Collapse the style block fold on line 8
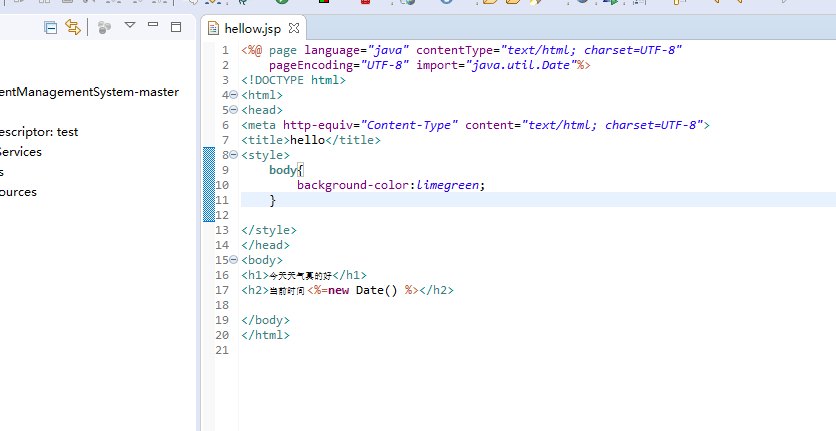836x431 pixels. pos(233,155)
